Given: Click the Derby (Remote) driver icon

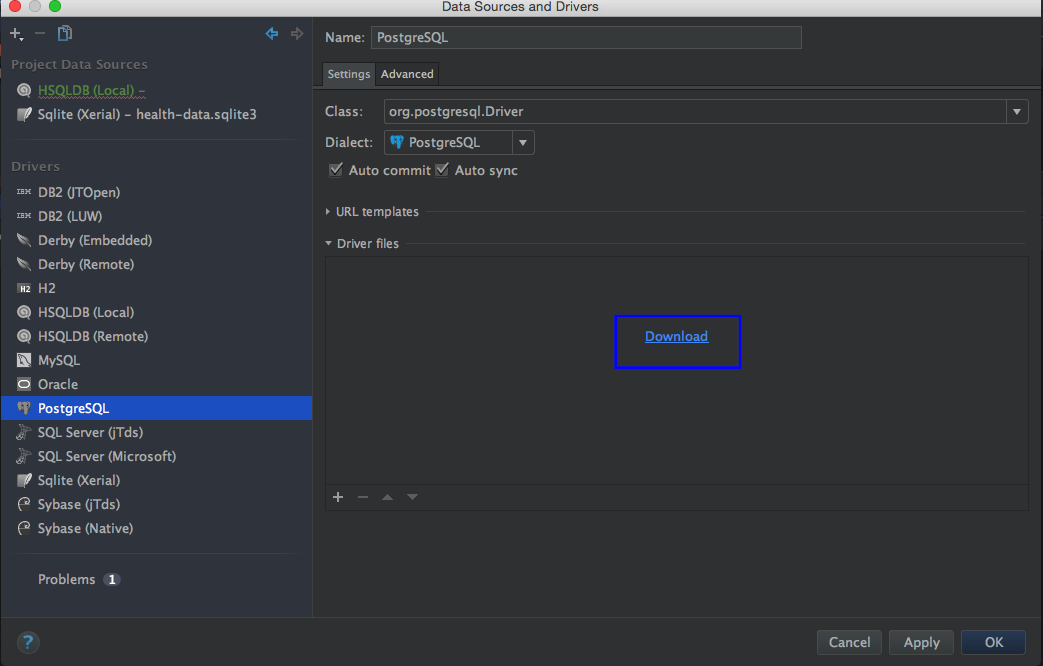Looking at the screenshot, I should [24, 264].
